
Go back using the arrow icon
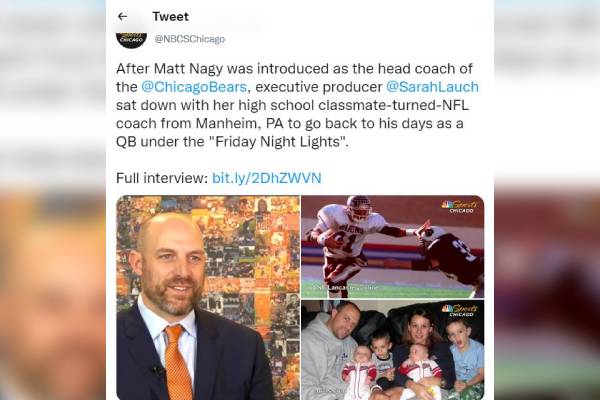tap(122, 16)
